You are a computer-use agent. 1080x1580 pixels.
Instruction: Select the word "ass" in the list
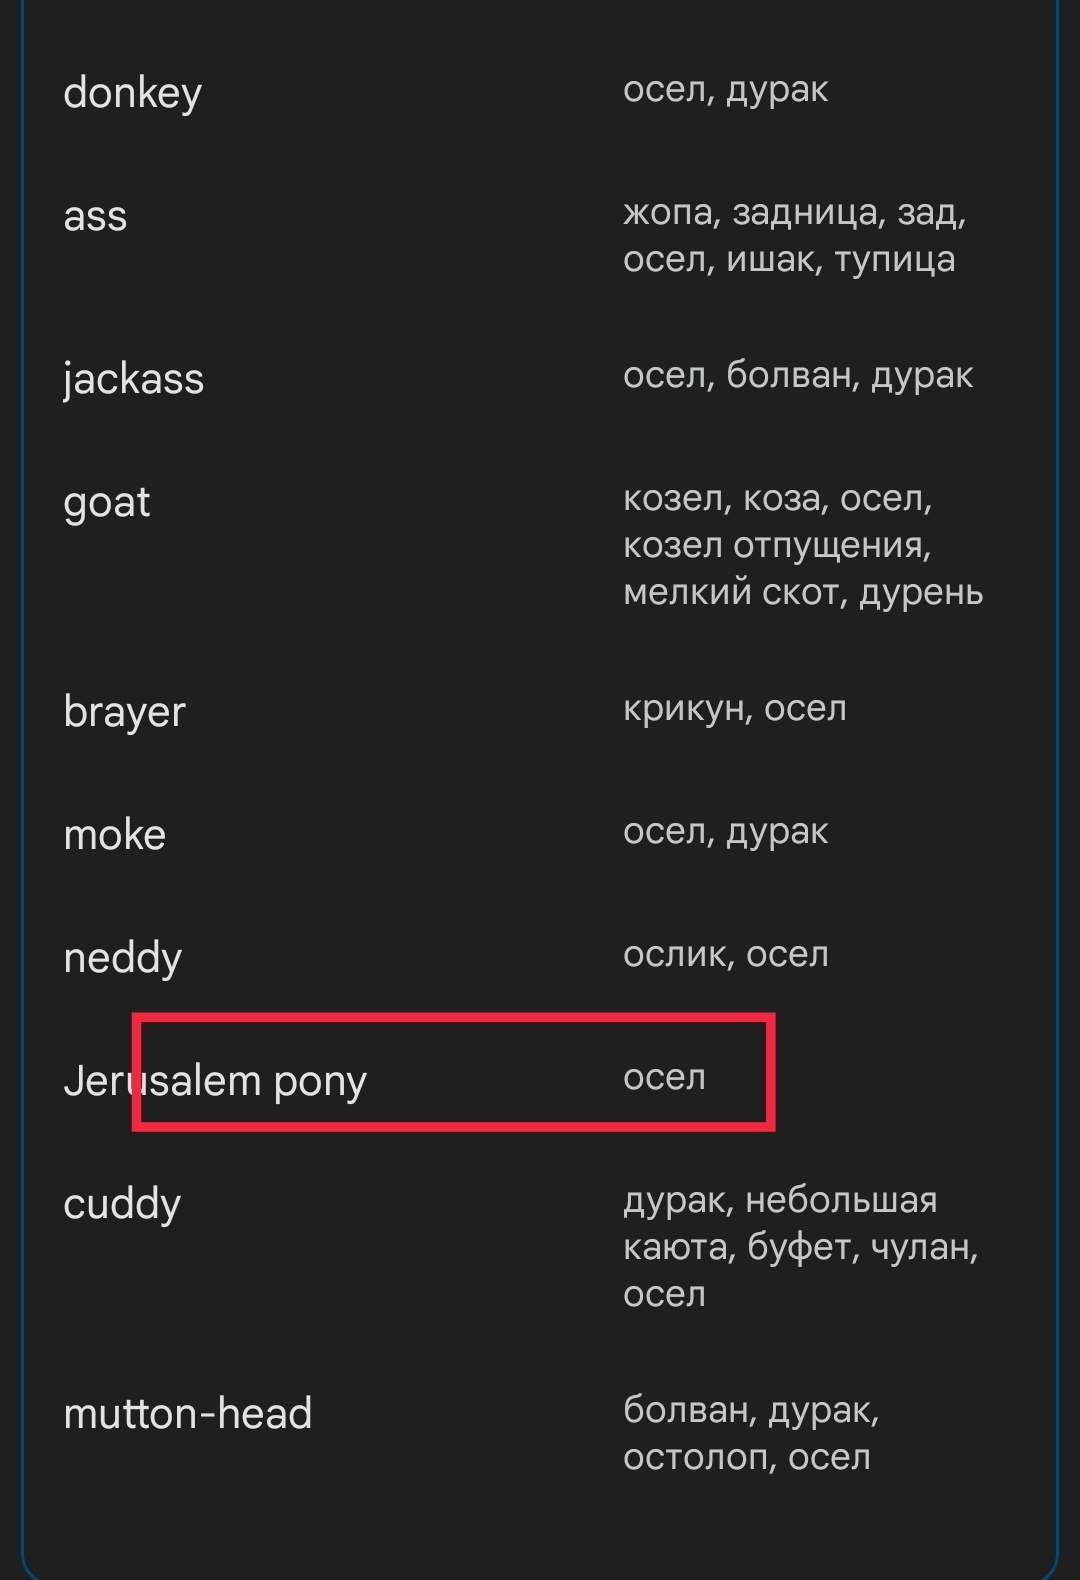[x=96, y=216]
